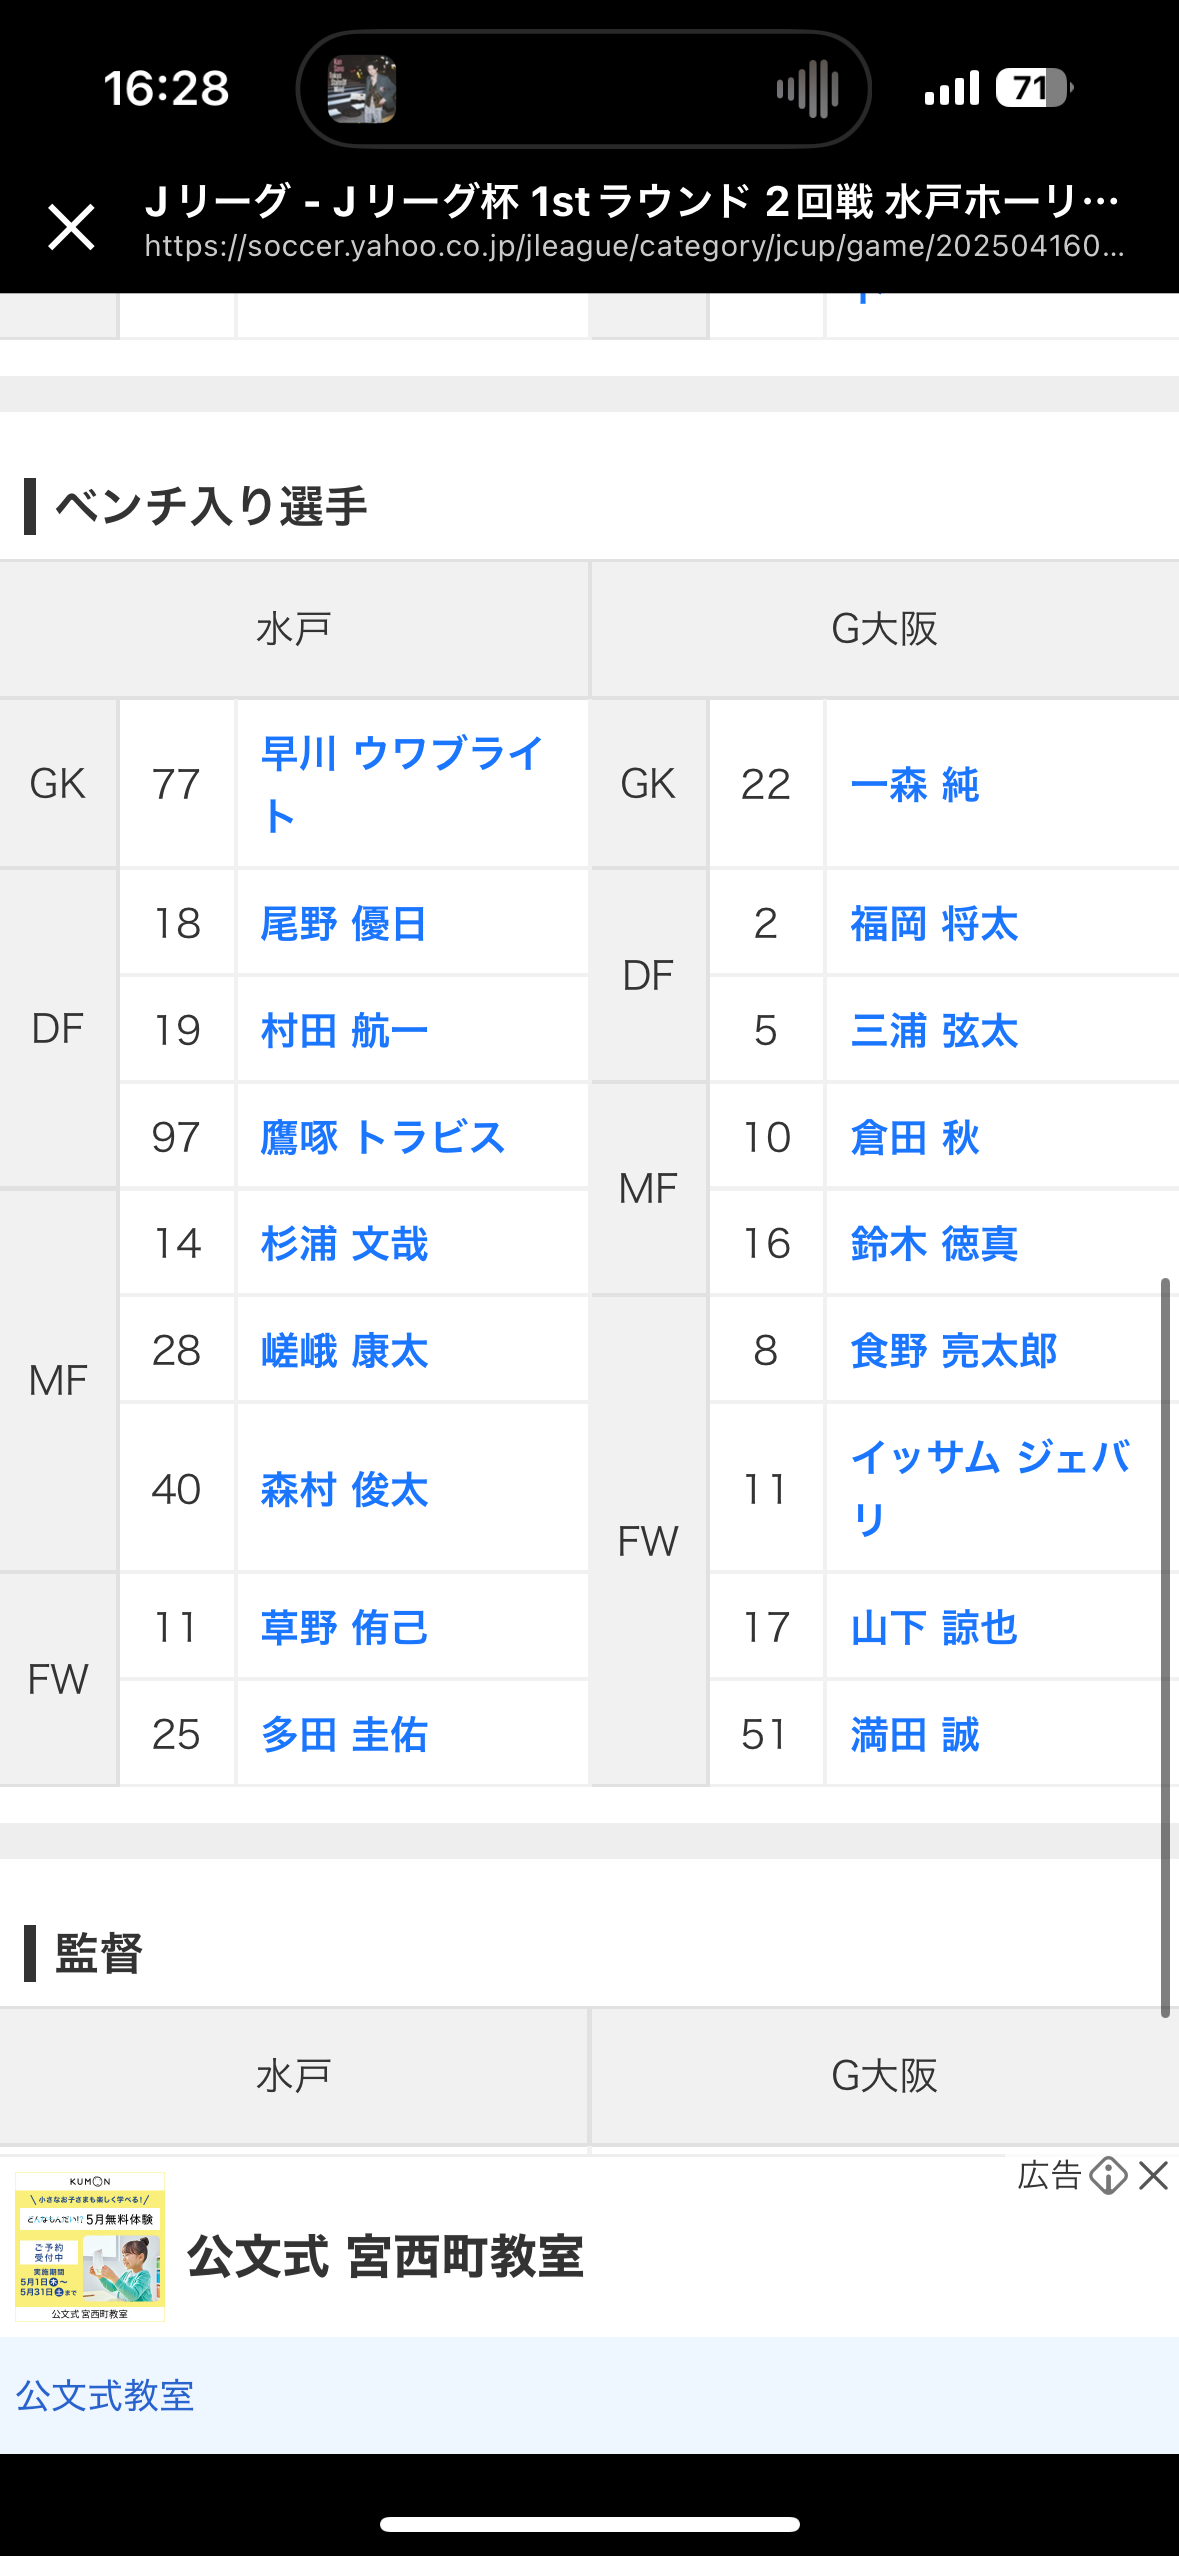This screenshot has height=2556, width=1179.
Task: Open the Dynamic Island now-playing thumbnail
Action: coord(362,89)
